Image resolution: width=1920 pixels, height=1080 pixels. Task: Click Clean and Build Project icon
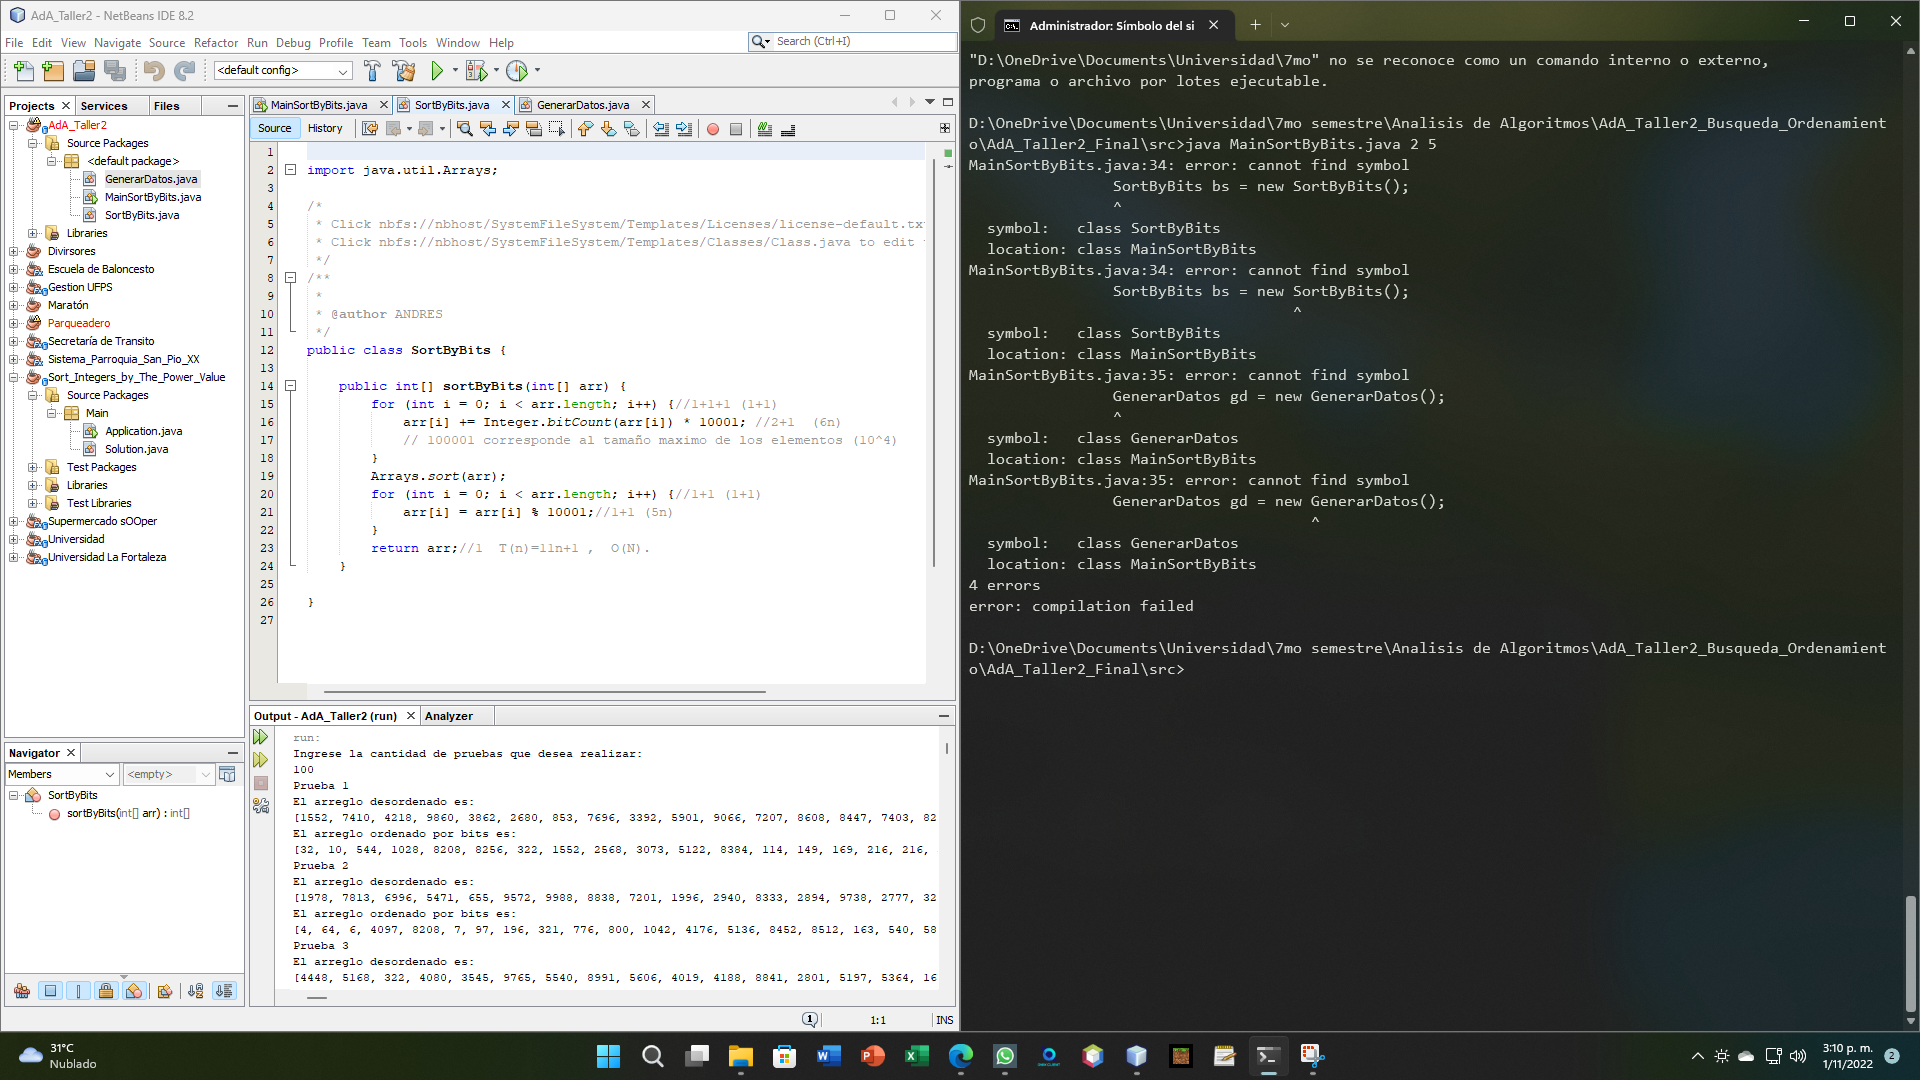404,71
